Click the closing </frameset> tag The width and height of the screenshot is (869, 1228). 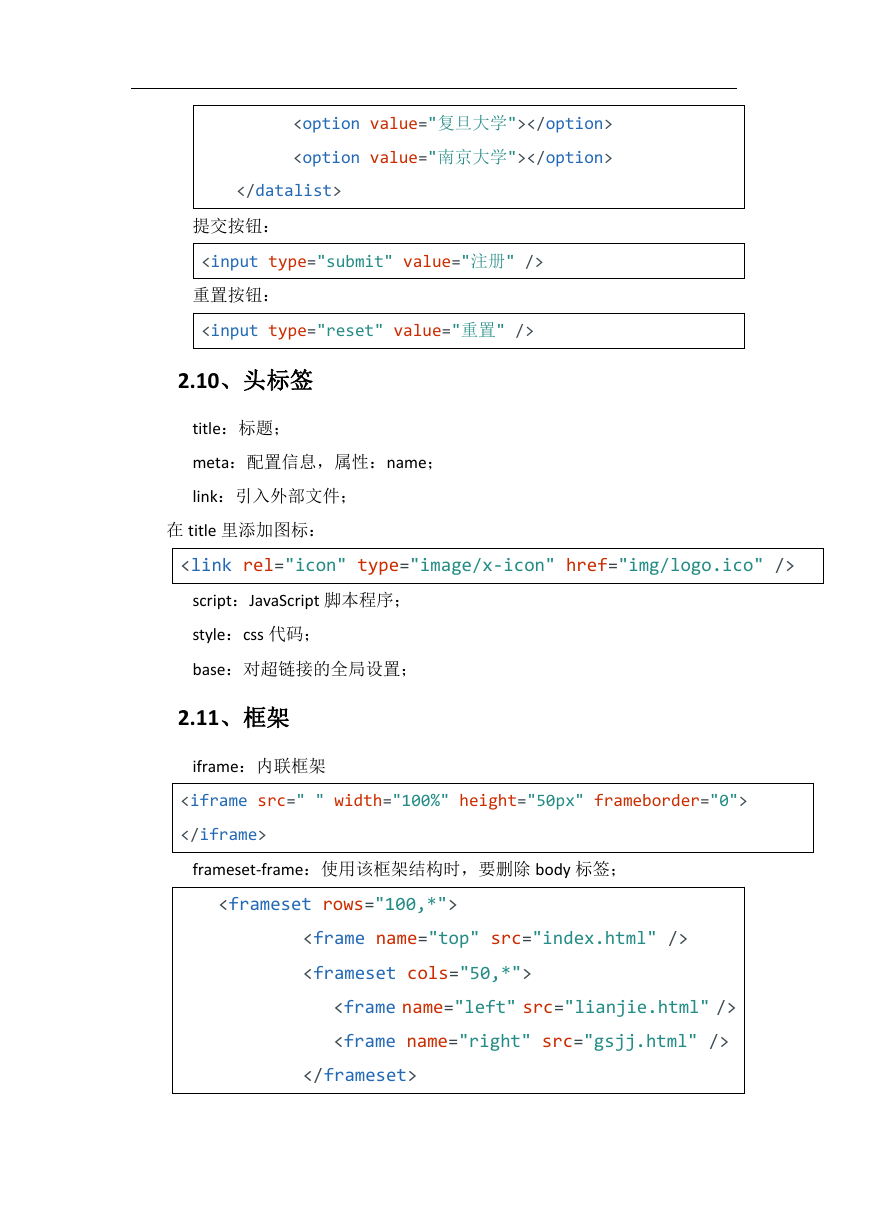(359, 1076)
